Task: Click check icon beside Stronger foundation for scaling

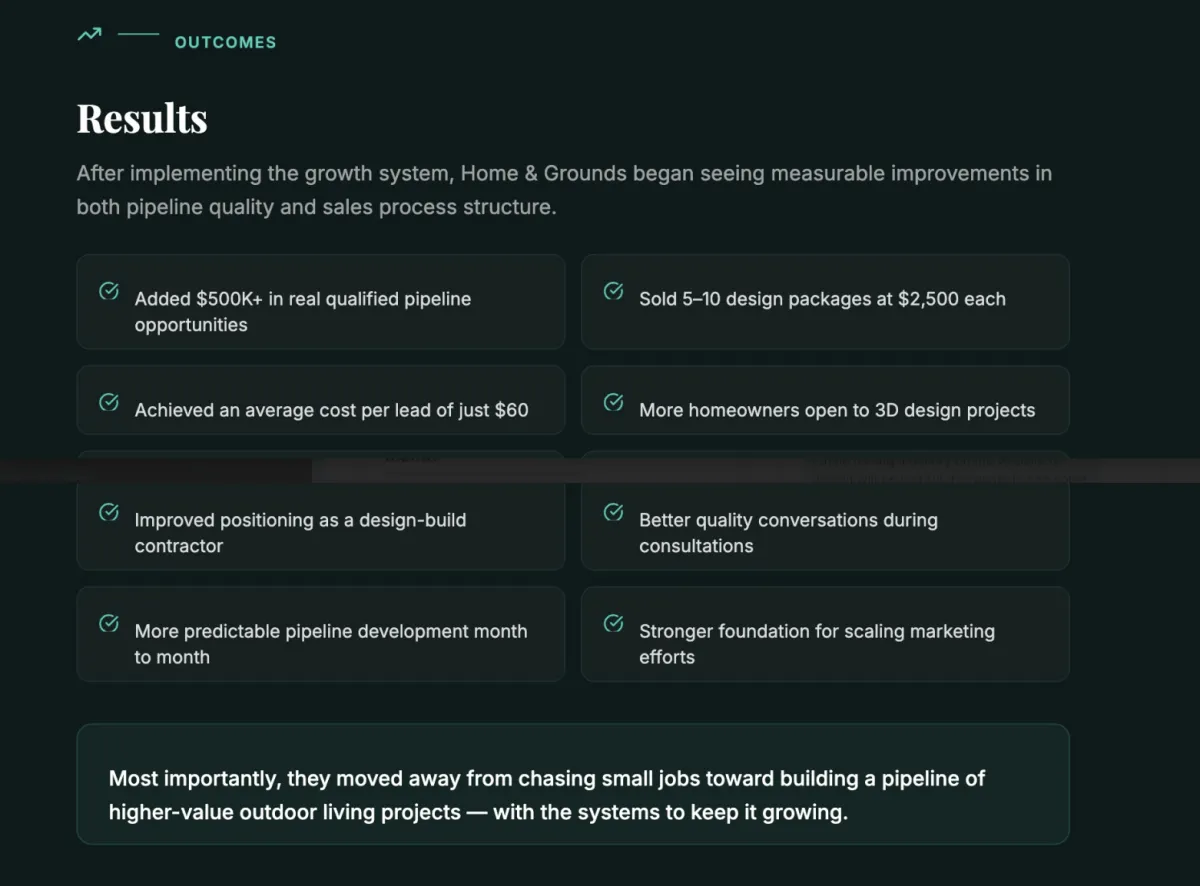Action: [614, 623]
